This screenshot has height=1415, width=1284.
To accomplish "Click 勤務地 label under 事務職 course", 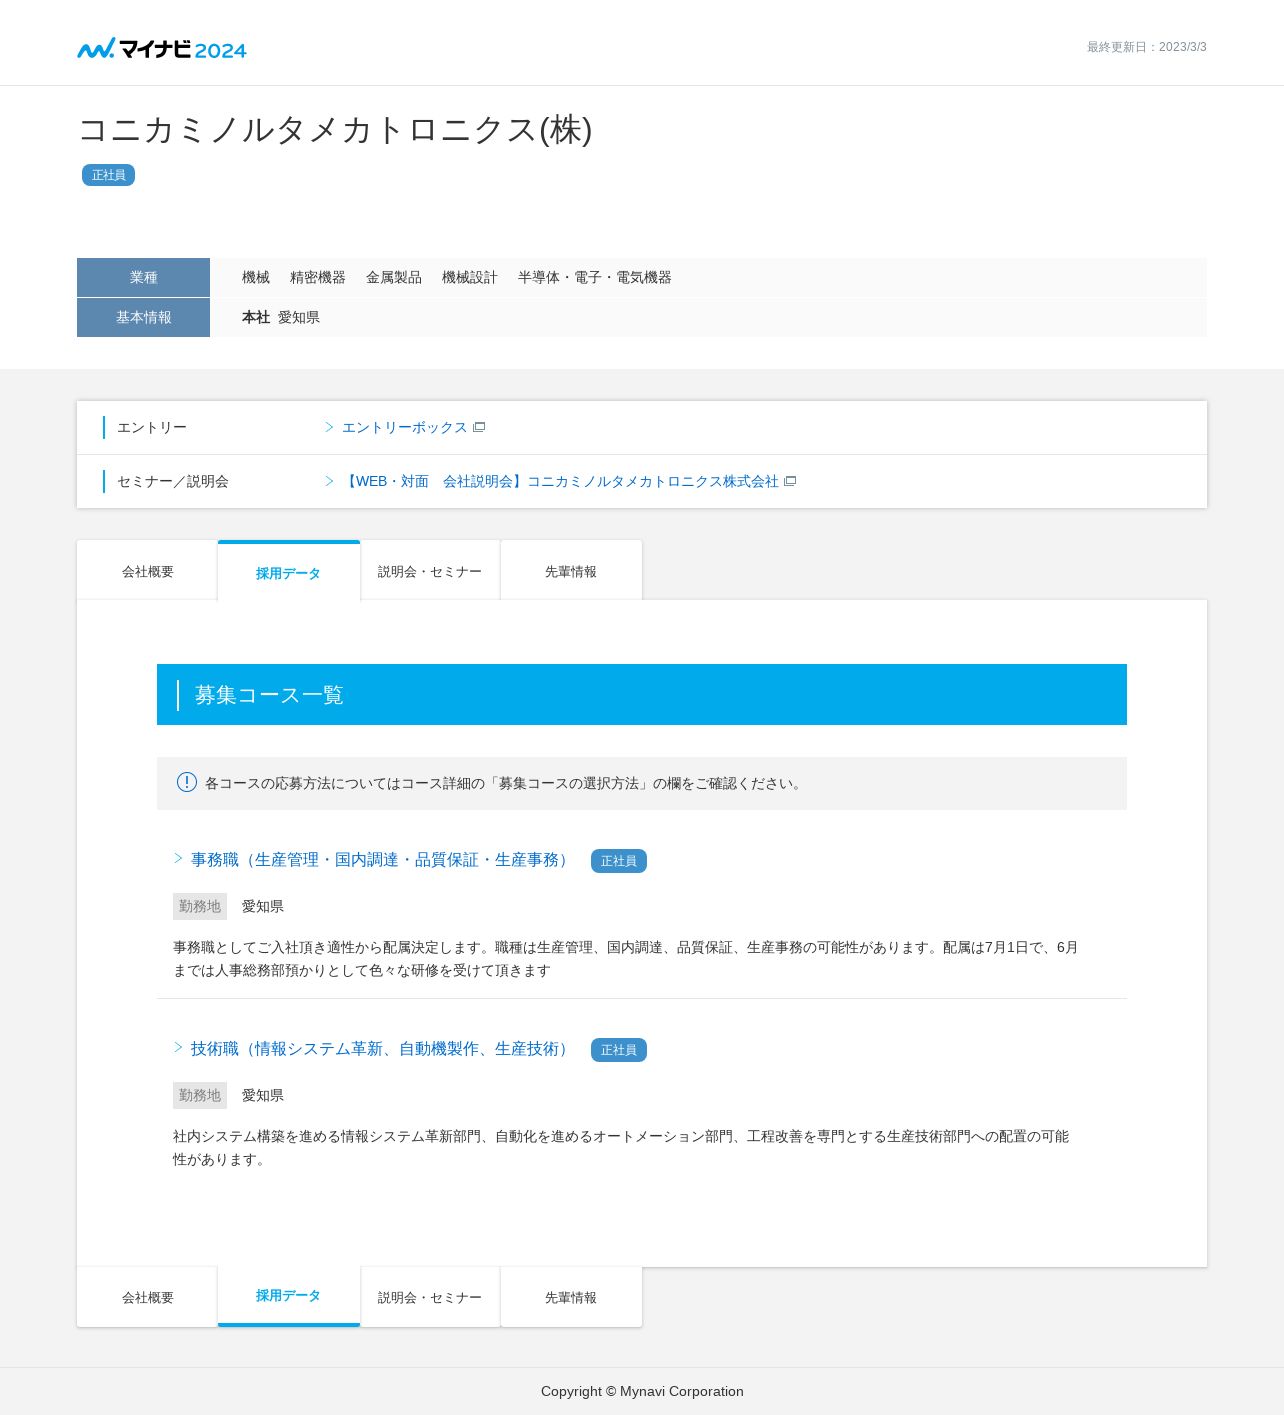I will point(200,906).
